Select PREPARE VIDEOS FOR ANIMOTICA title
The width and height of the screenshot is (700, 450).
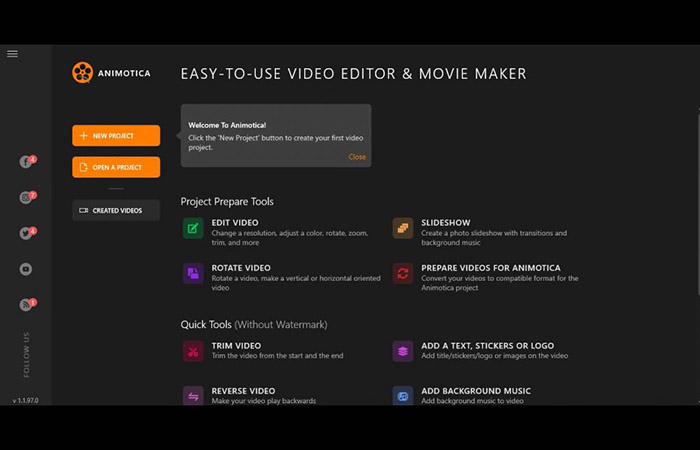pos(491,268)
